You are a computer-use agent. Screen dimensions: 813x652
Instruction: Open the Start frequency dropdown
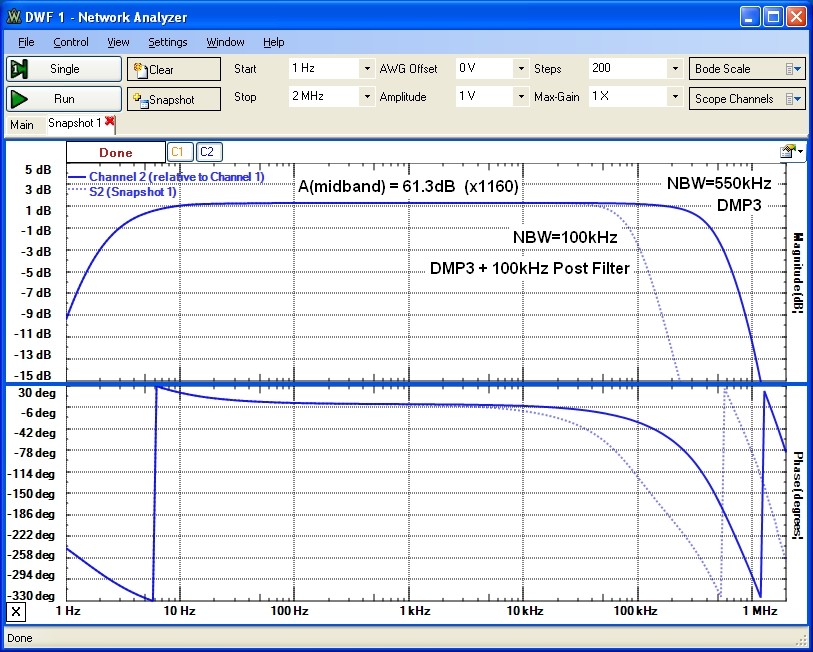coord(365,69)
